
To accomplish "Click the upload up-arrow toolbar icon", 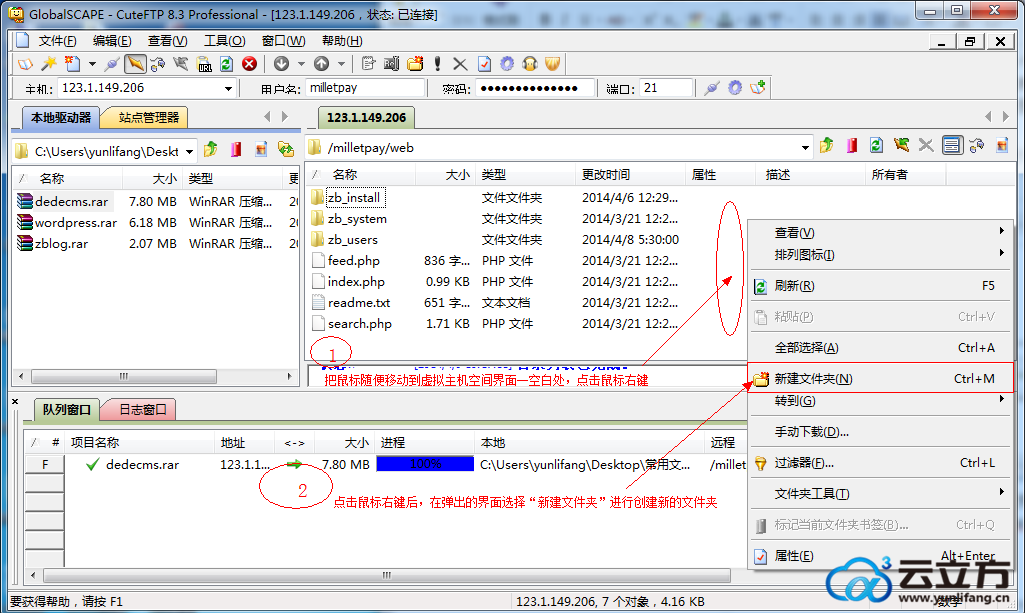I will (321, 64).
